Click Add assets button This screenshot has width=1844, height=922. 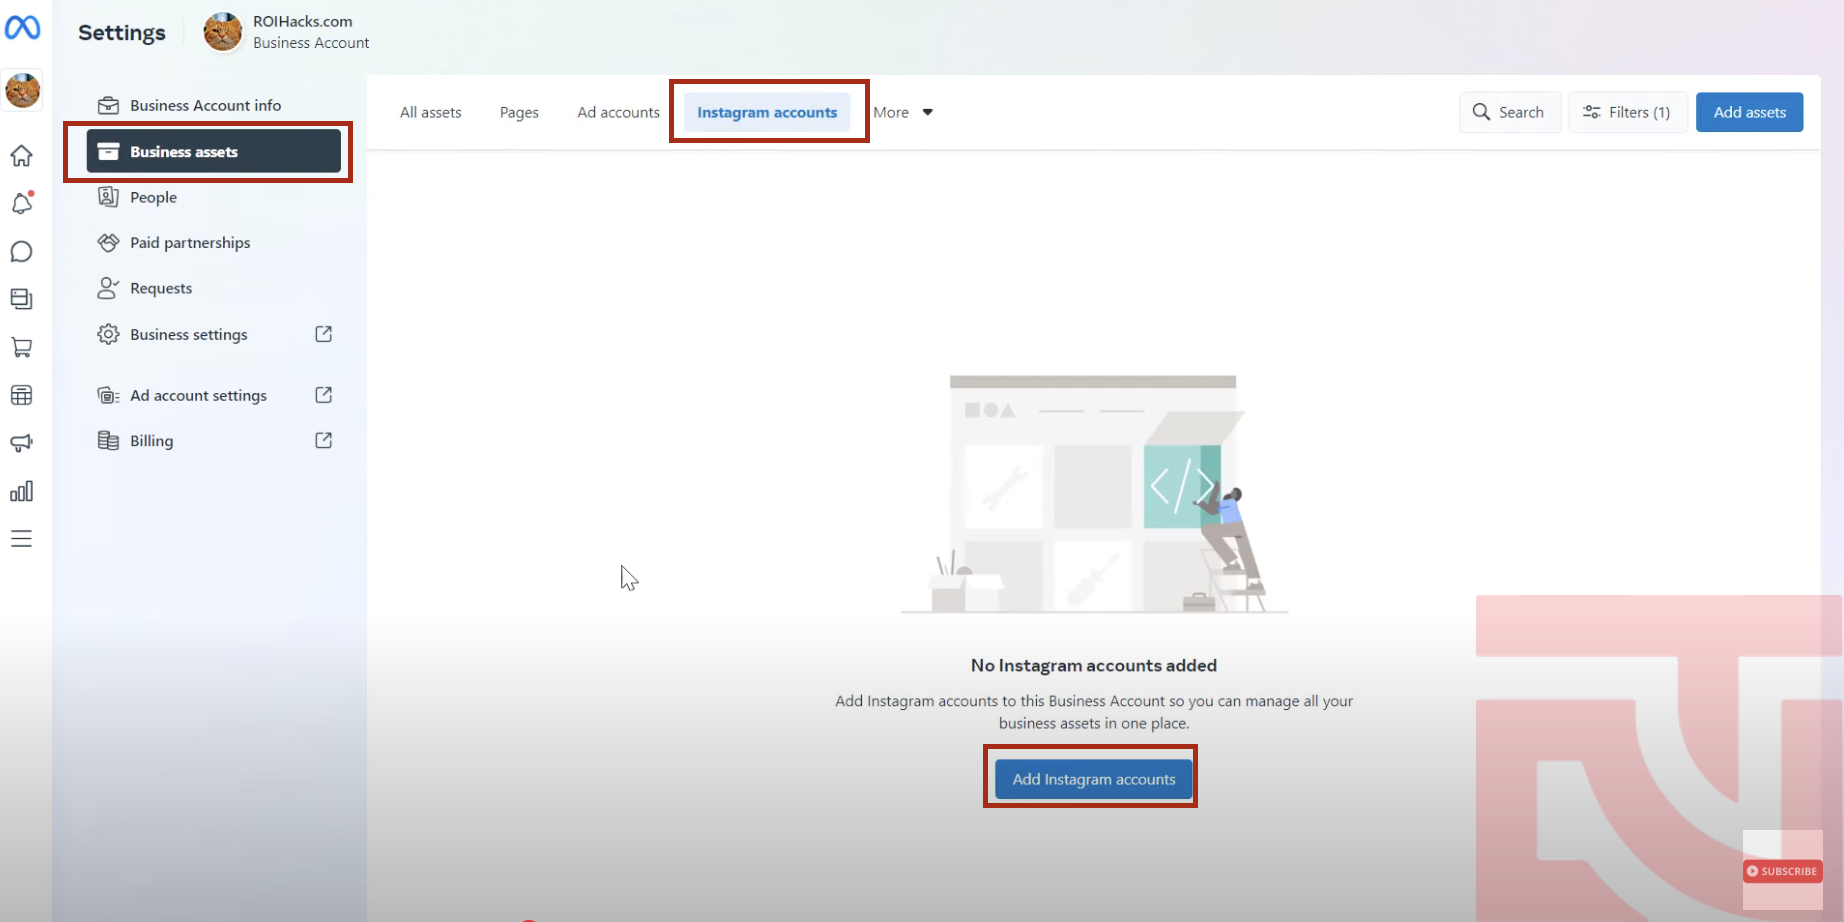point(1749,112)
